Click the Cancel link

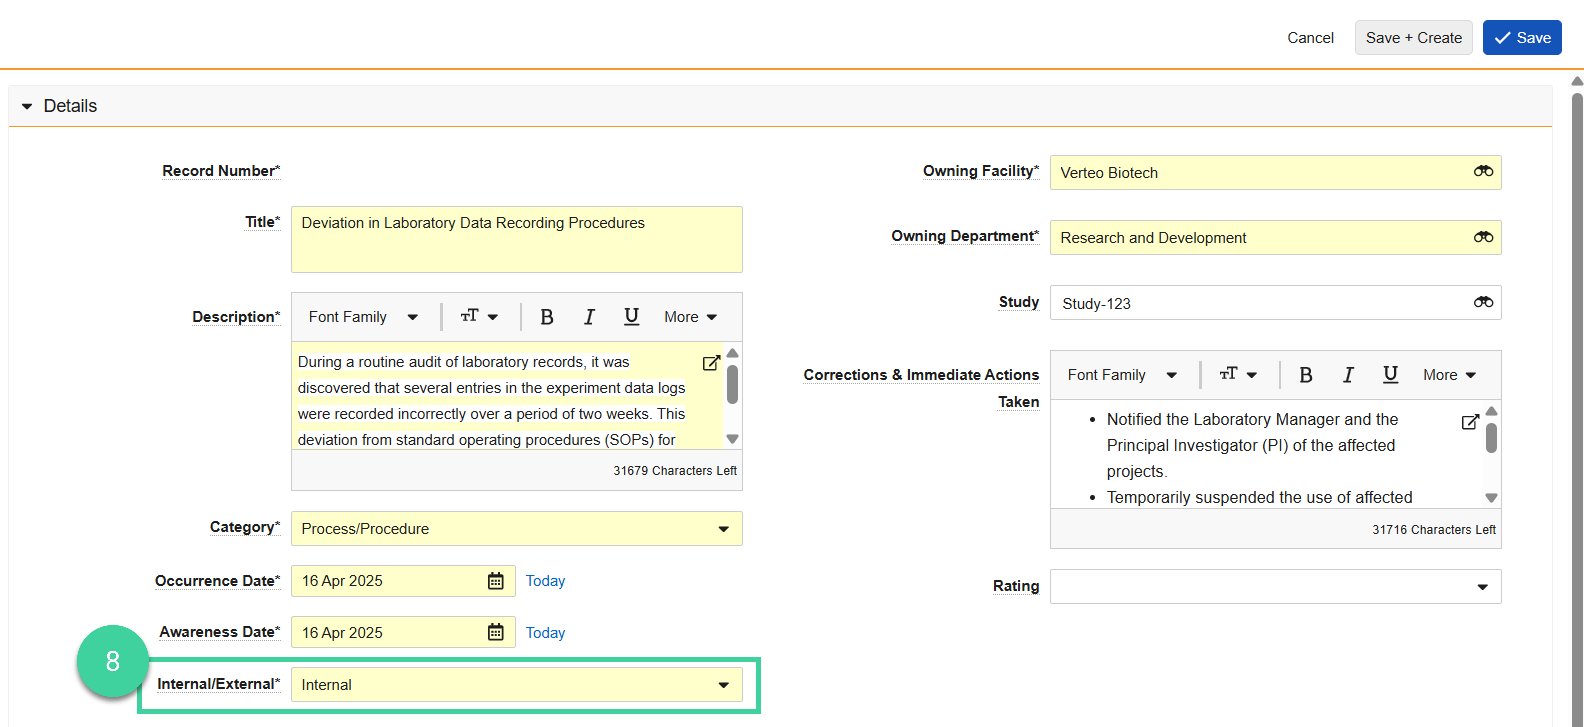point(1310,38)
